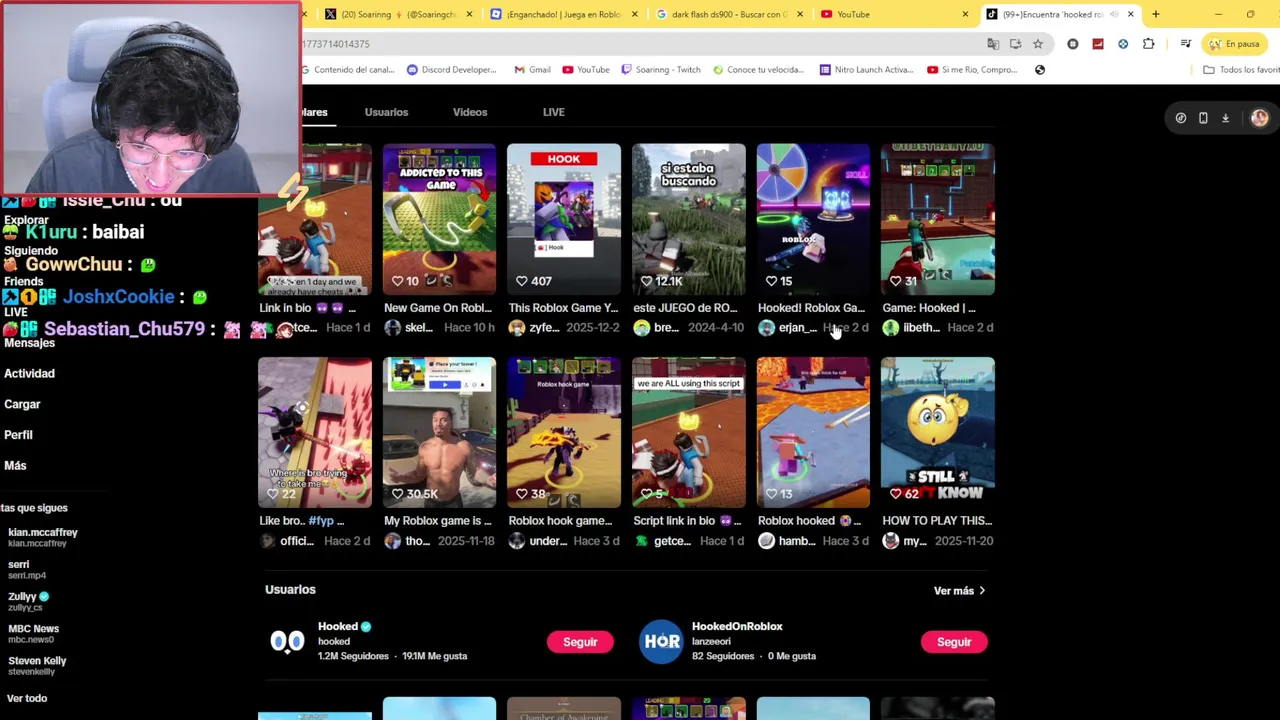The height and width of the screenshot is (720, 1280).
Task: Open the 'si estaba buscando' video thumbnail
Action: [x=689, y=219]
